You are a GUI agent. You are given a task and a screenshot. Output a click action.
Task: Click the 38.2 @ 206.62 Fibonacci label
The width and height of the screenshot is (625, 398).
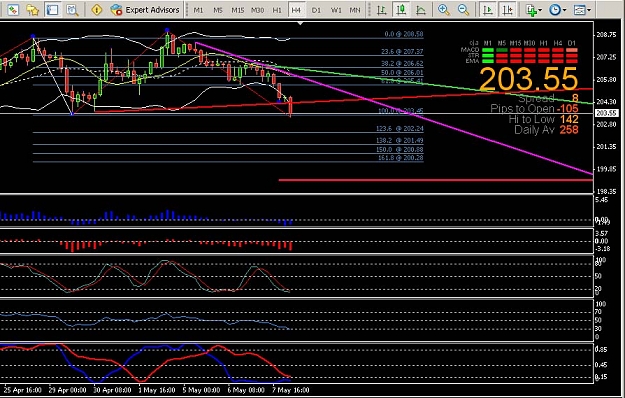[402, 63]
